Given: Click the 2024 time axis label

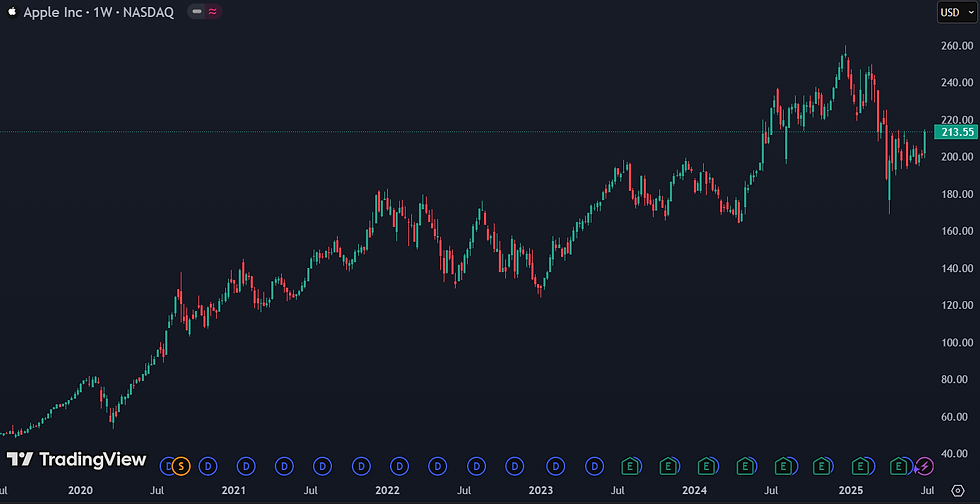Looking at the screenshot, I should 694,490.
